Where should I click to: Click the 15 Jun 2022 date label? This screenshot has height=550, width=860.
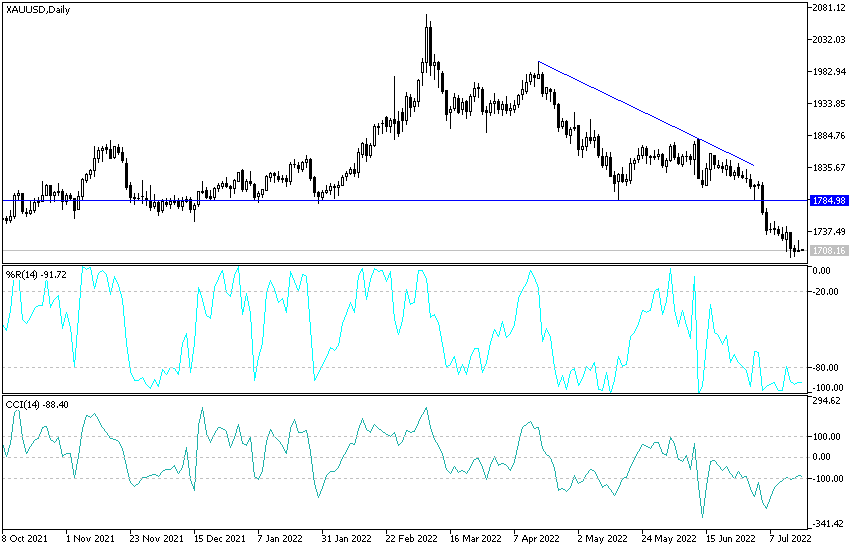(x=731, y=538)
